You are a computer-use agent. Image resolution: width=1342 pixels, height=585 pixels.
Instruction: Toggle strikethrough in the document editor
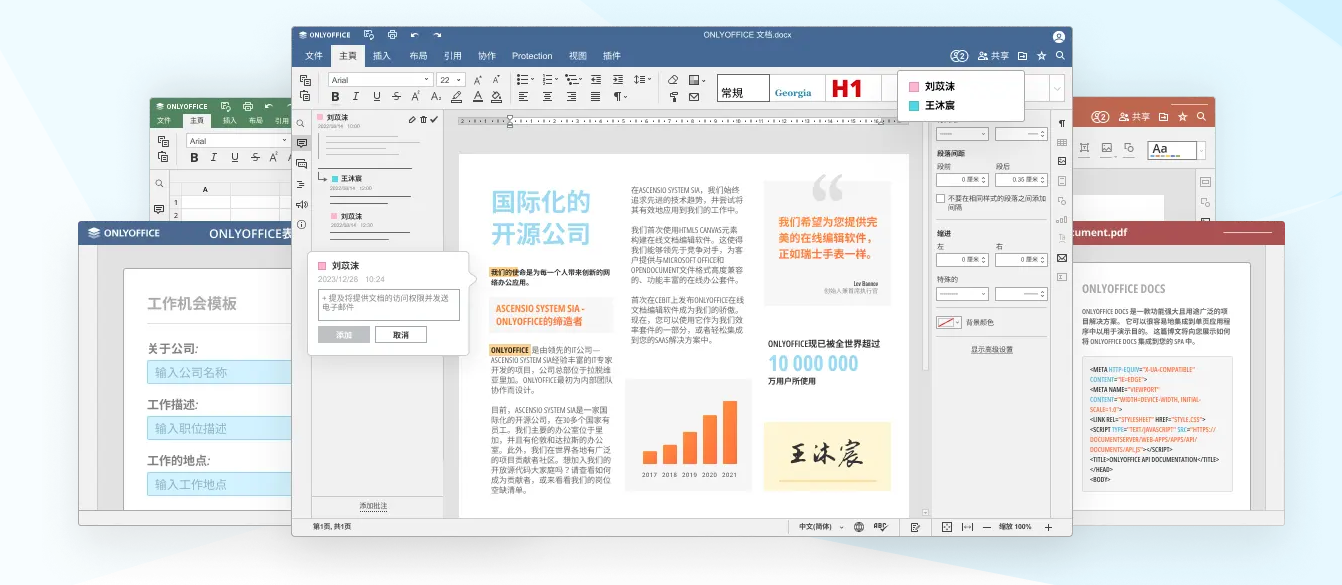pyautogui.click(x=397, y=97)
